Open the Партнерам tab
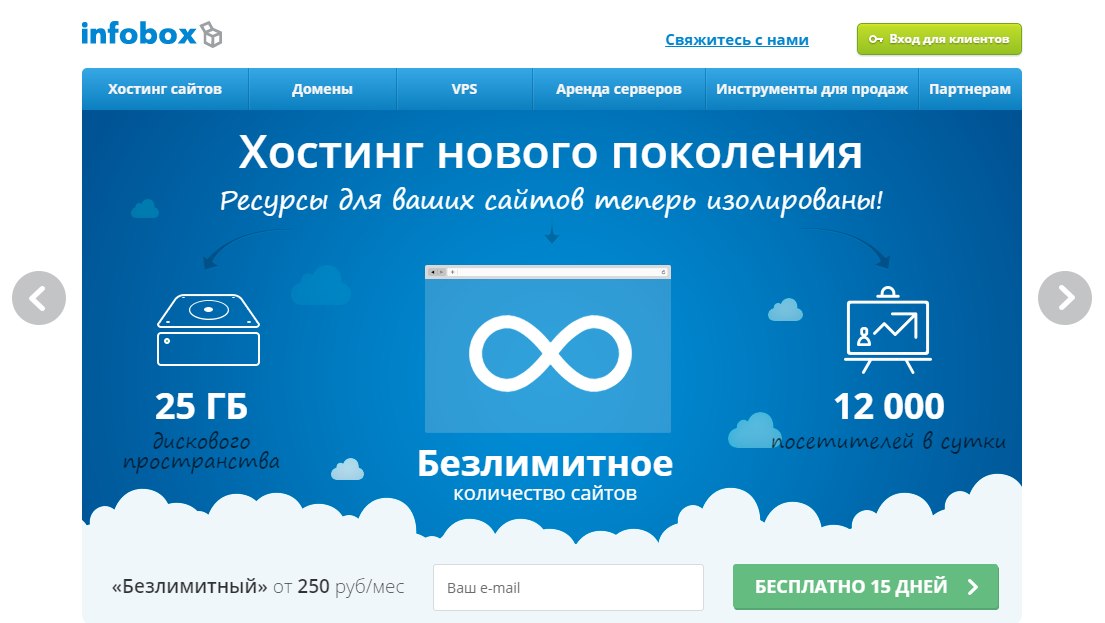This screenshot has height=623, width=1105. tap(969, 89)
